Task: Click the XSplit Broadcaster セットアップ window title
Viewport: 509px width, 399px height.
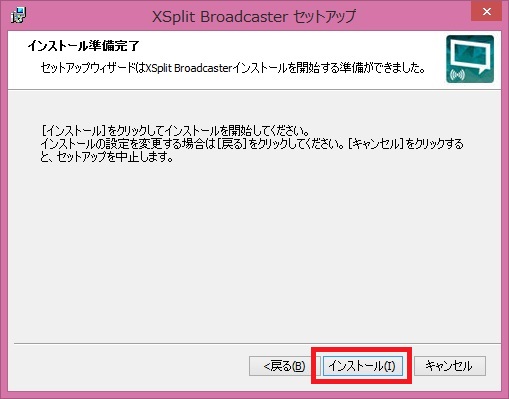Action: pos(254,16)
